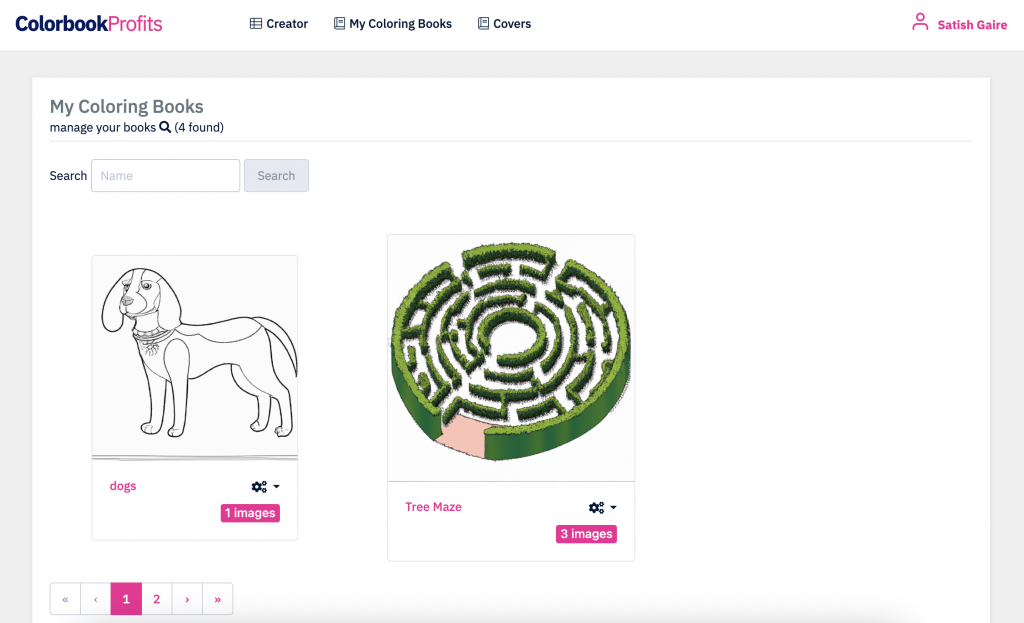Open the Tree Maze thumbnail
Image resolution: width=1024 pixels, height=623 pixels.
pos(511,357)
